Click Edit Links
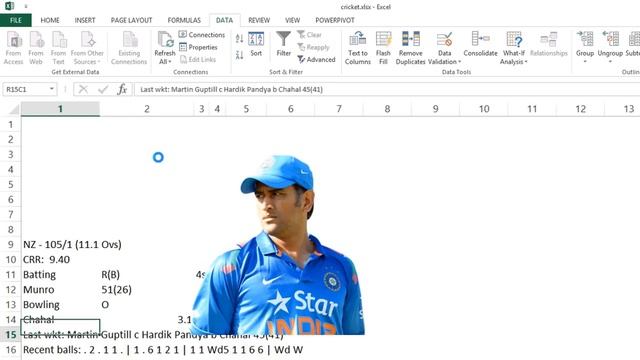The image size is (640, 360). point(198,60)
